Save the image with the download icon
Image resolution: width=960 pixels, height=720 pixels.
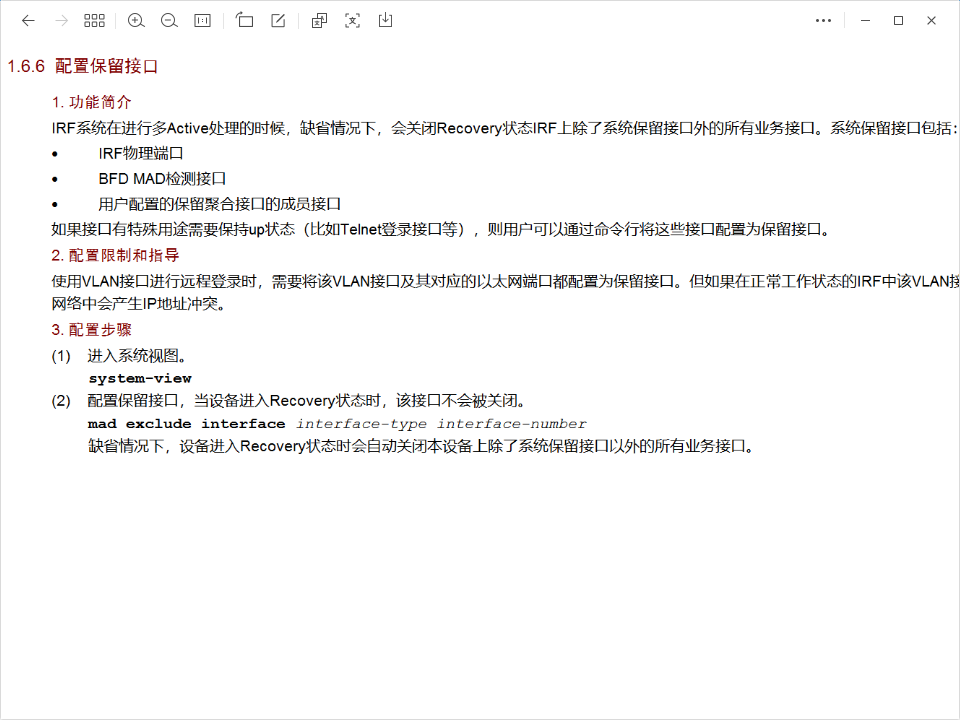pos(385,21)
